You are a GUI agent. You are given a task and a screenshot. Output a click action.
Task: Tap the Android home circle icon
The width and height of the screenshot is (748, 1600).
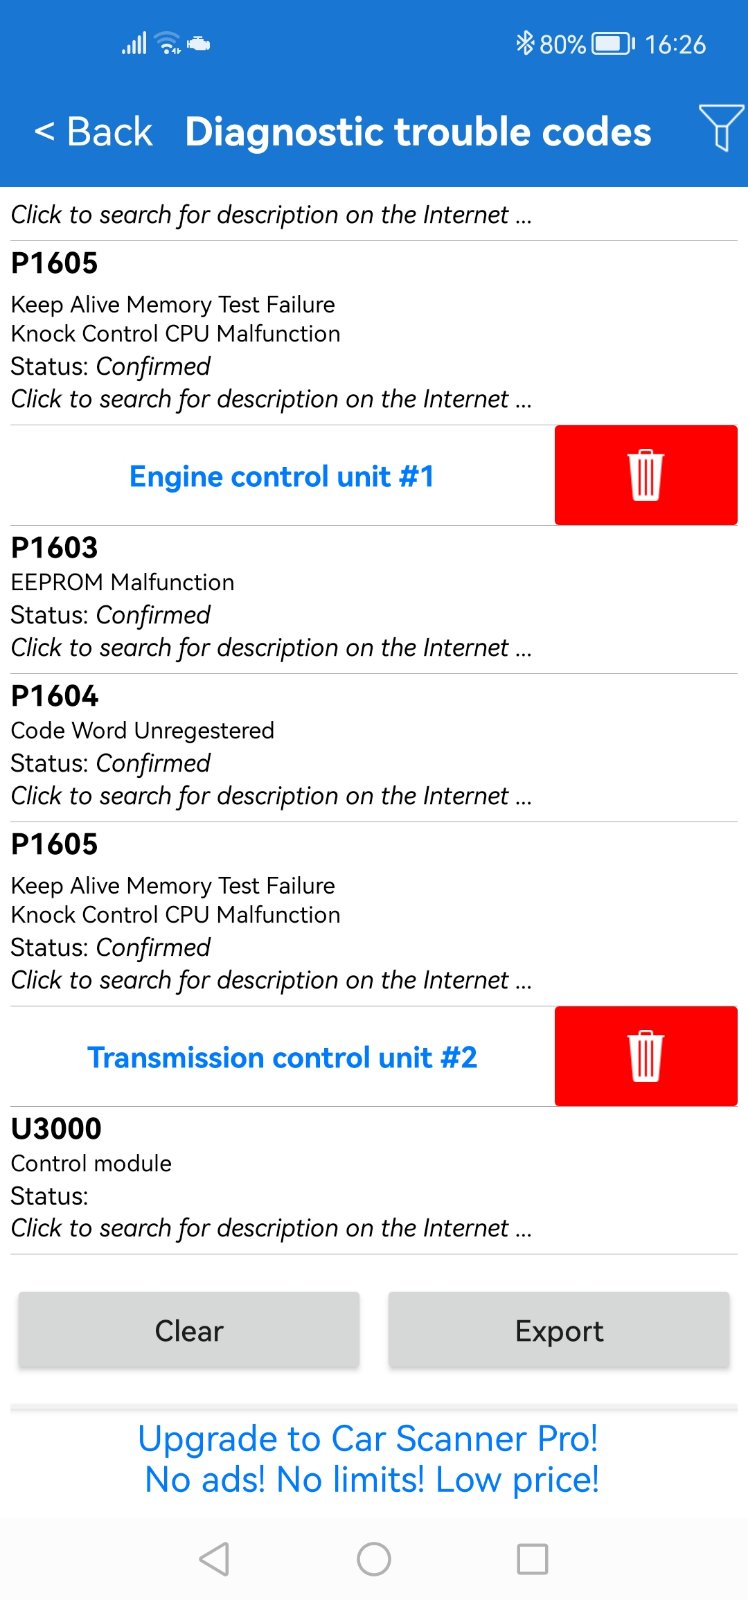pyautogui.click(x=374, y=1559)
